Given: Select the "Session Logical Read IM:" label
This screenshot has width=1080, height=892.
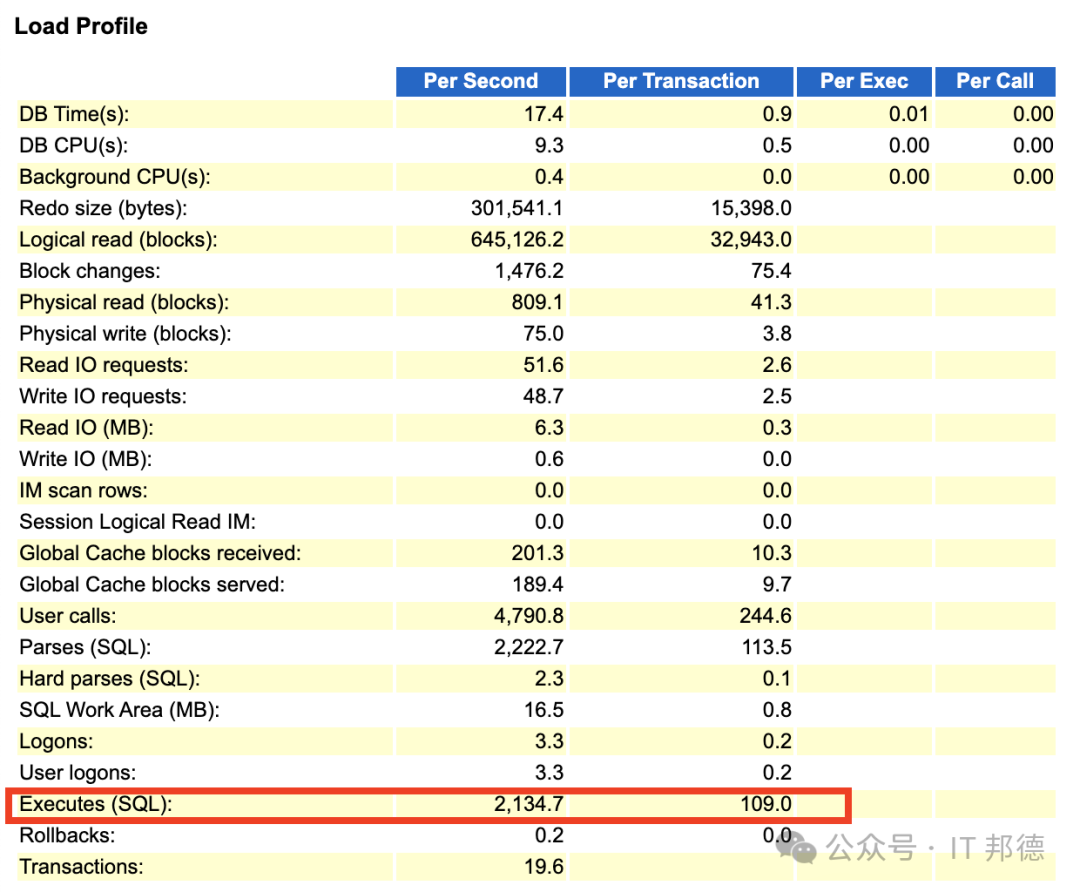Looking at the screenshot, I should (138, 522).
